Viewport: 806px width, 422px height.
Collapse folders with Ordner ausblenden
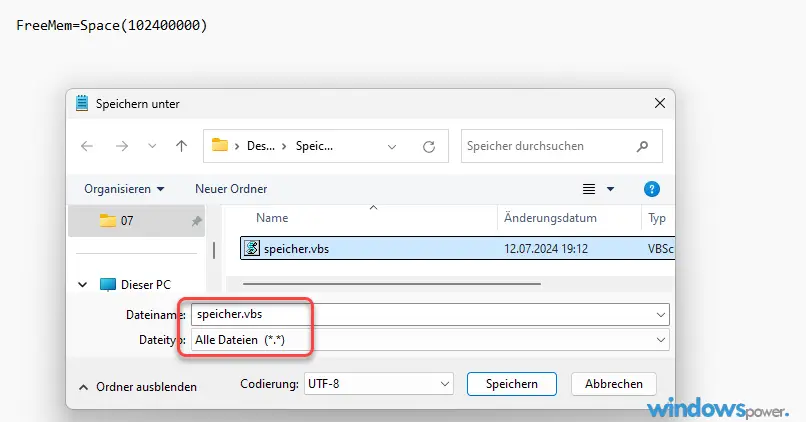tap(138, 387)
